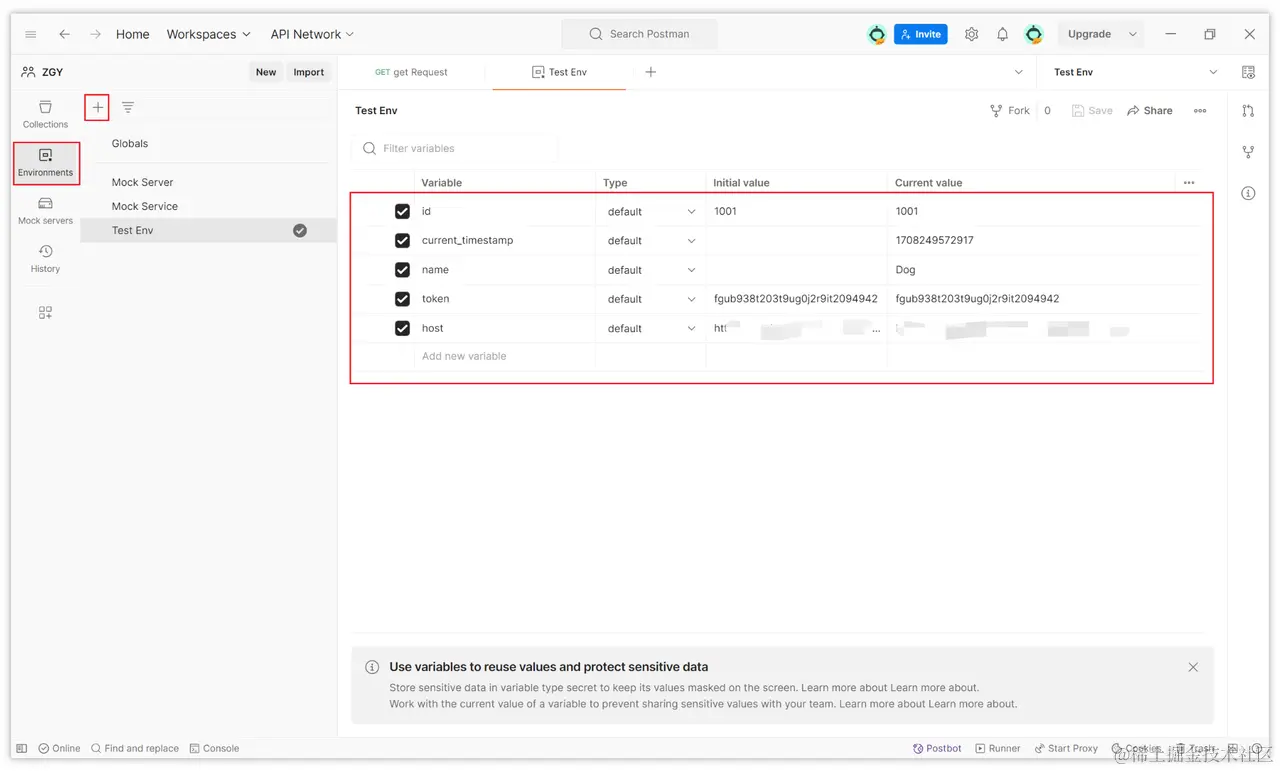Select Globals in the environment list
Image resolution: width=1280 pixels, height=771 pixels.
coord(130,144)
